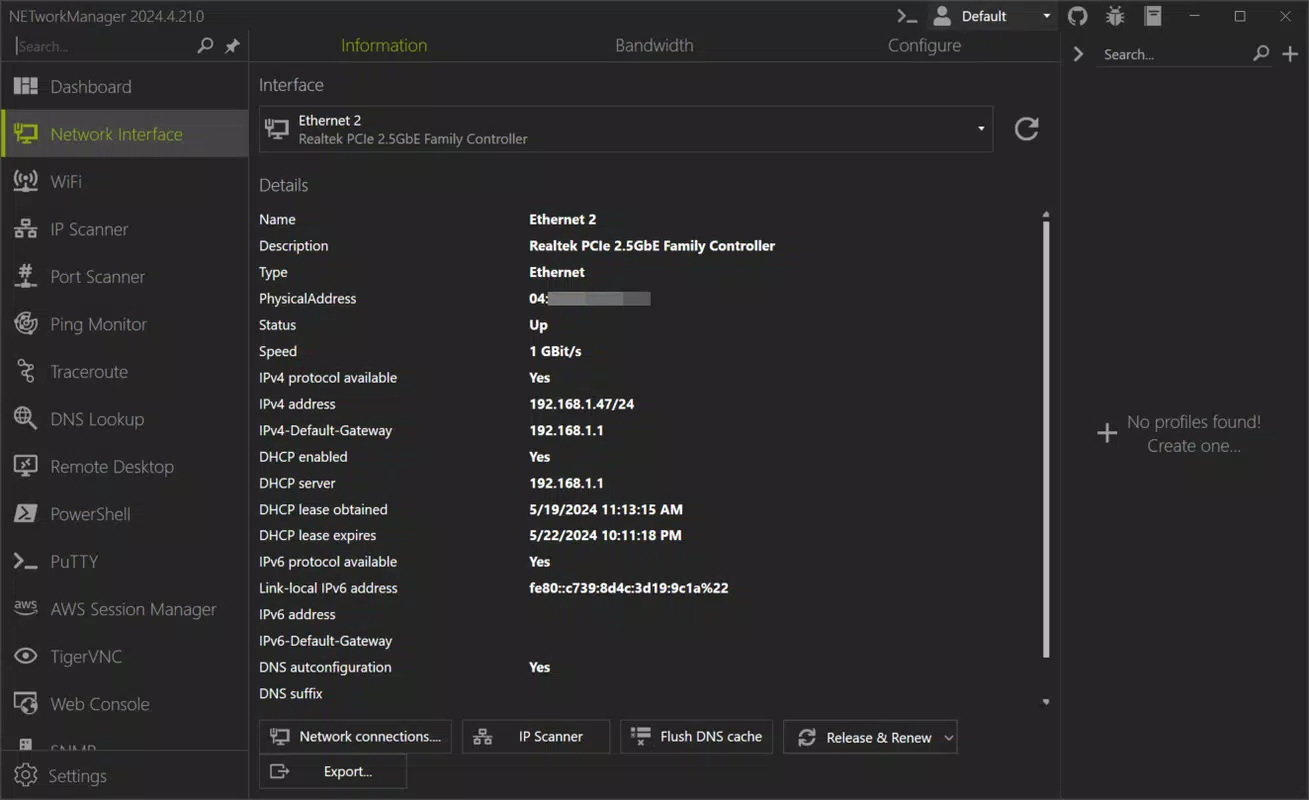1309x800 pixels.
Task: Select the Type value Ethernet
Action: (x=557, y=272)
